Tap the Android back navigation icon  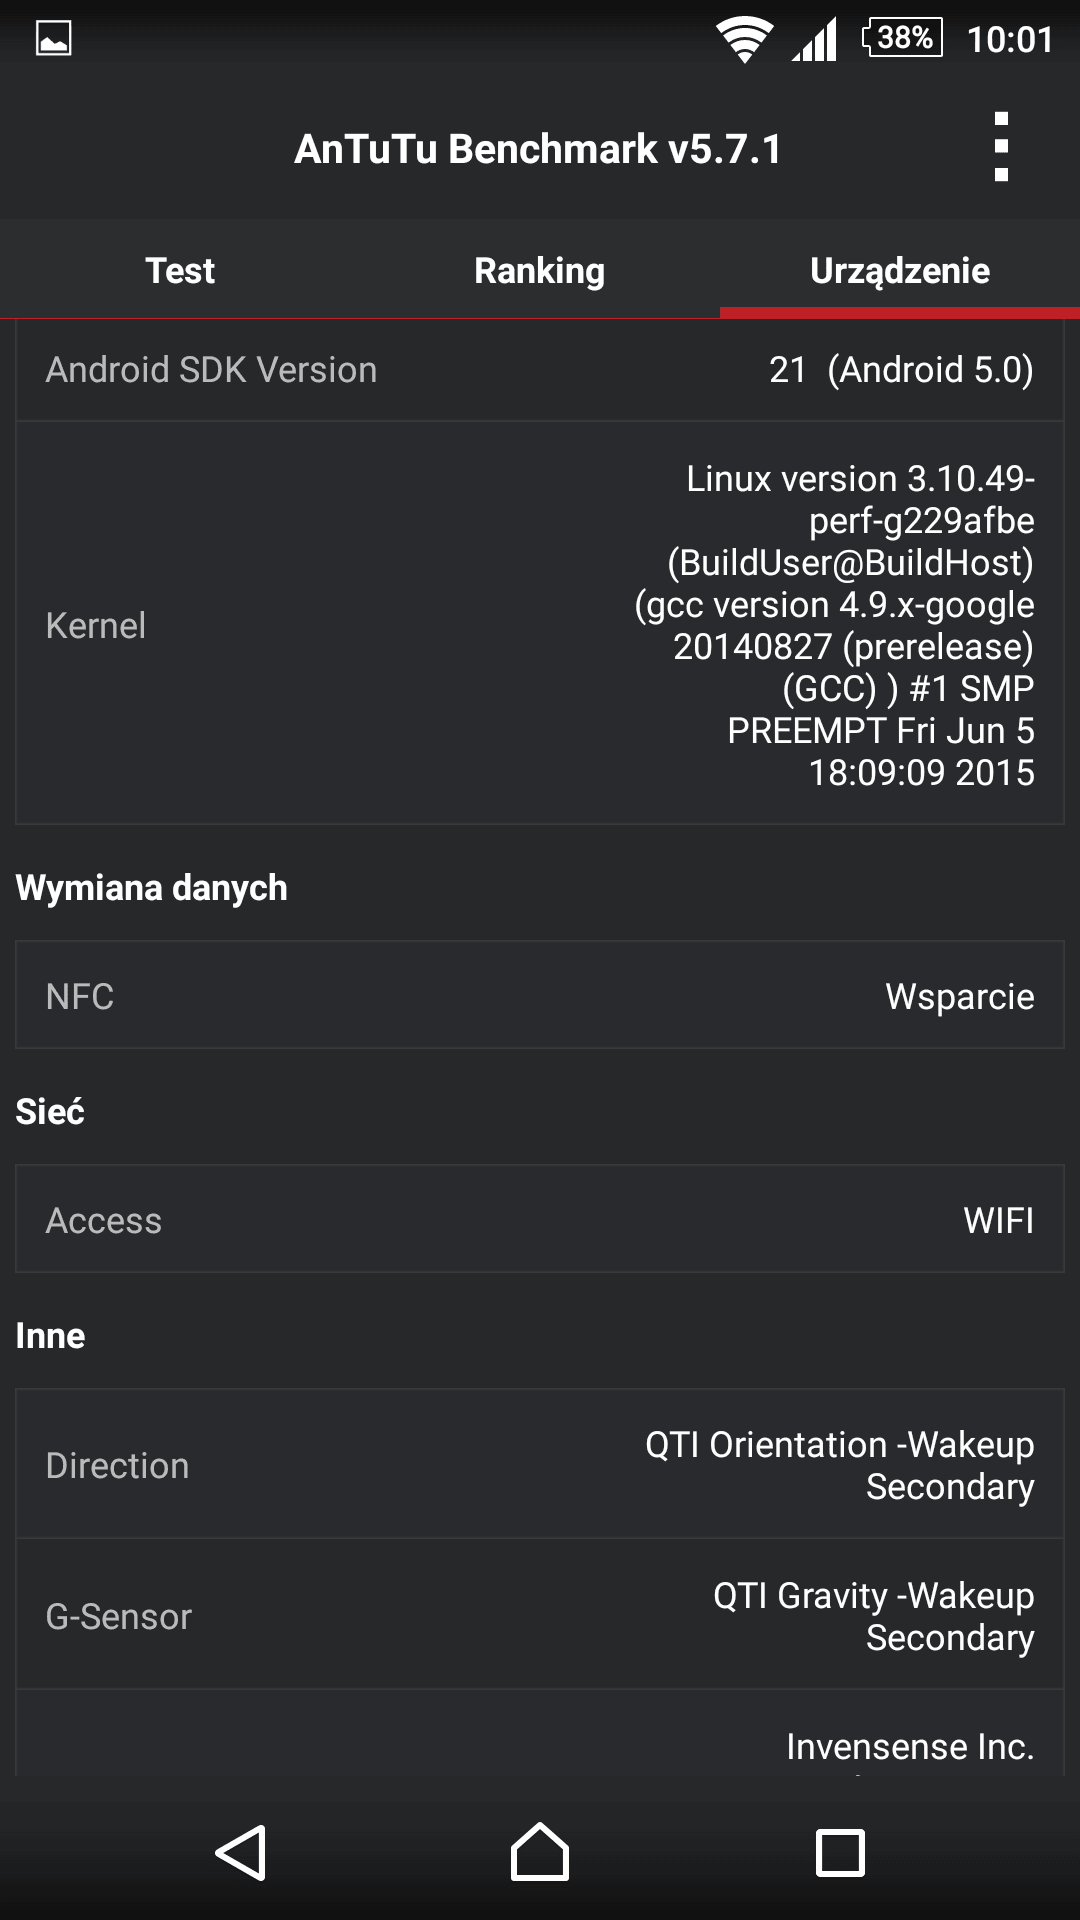pos(241,1852)
